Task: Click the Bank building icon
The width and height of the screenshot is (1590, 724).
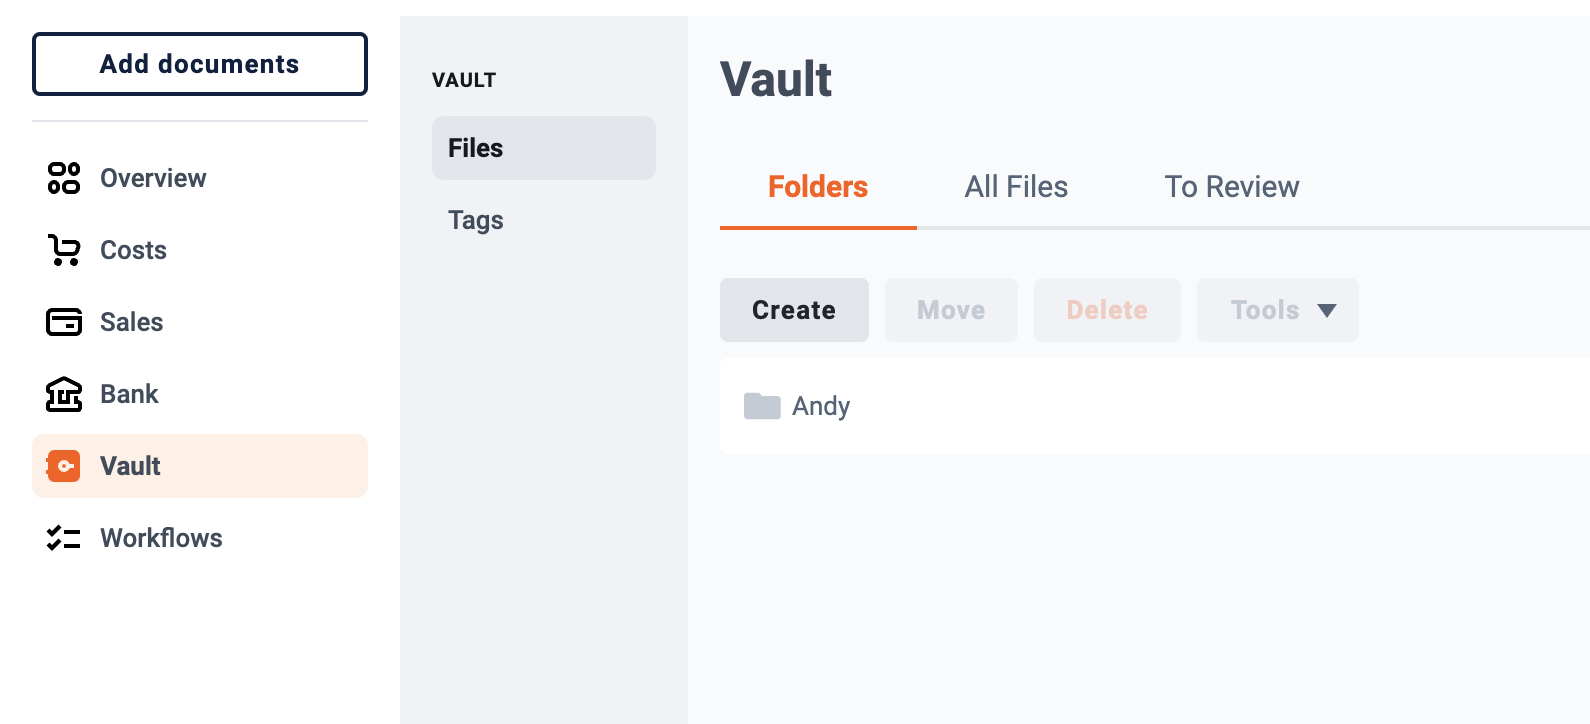Action: pos(64,394)
